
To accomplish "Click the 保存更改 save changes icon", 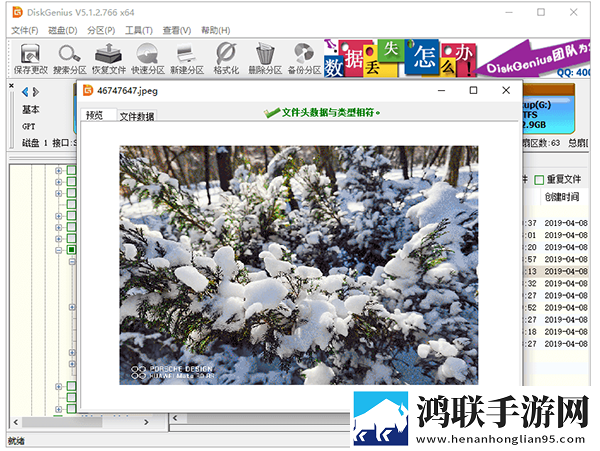I will (x=30, y=59).
